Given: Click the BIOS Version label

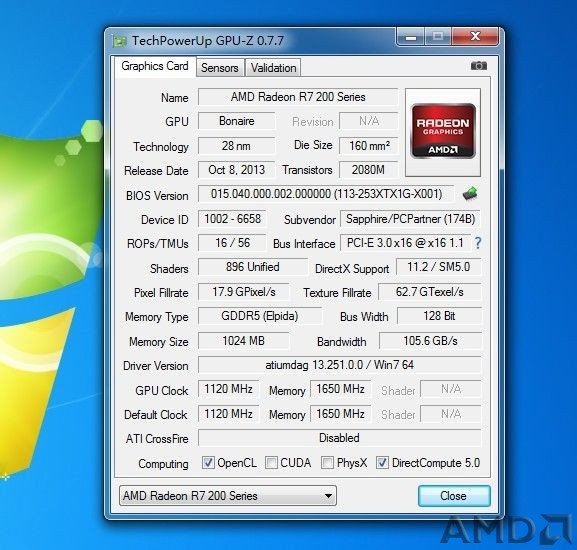Looking at the screenshot, I should tap(157, 196).
